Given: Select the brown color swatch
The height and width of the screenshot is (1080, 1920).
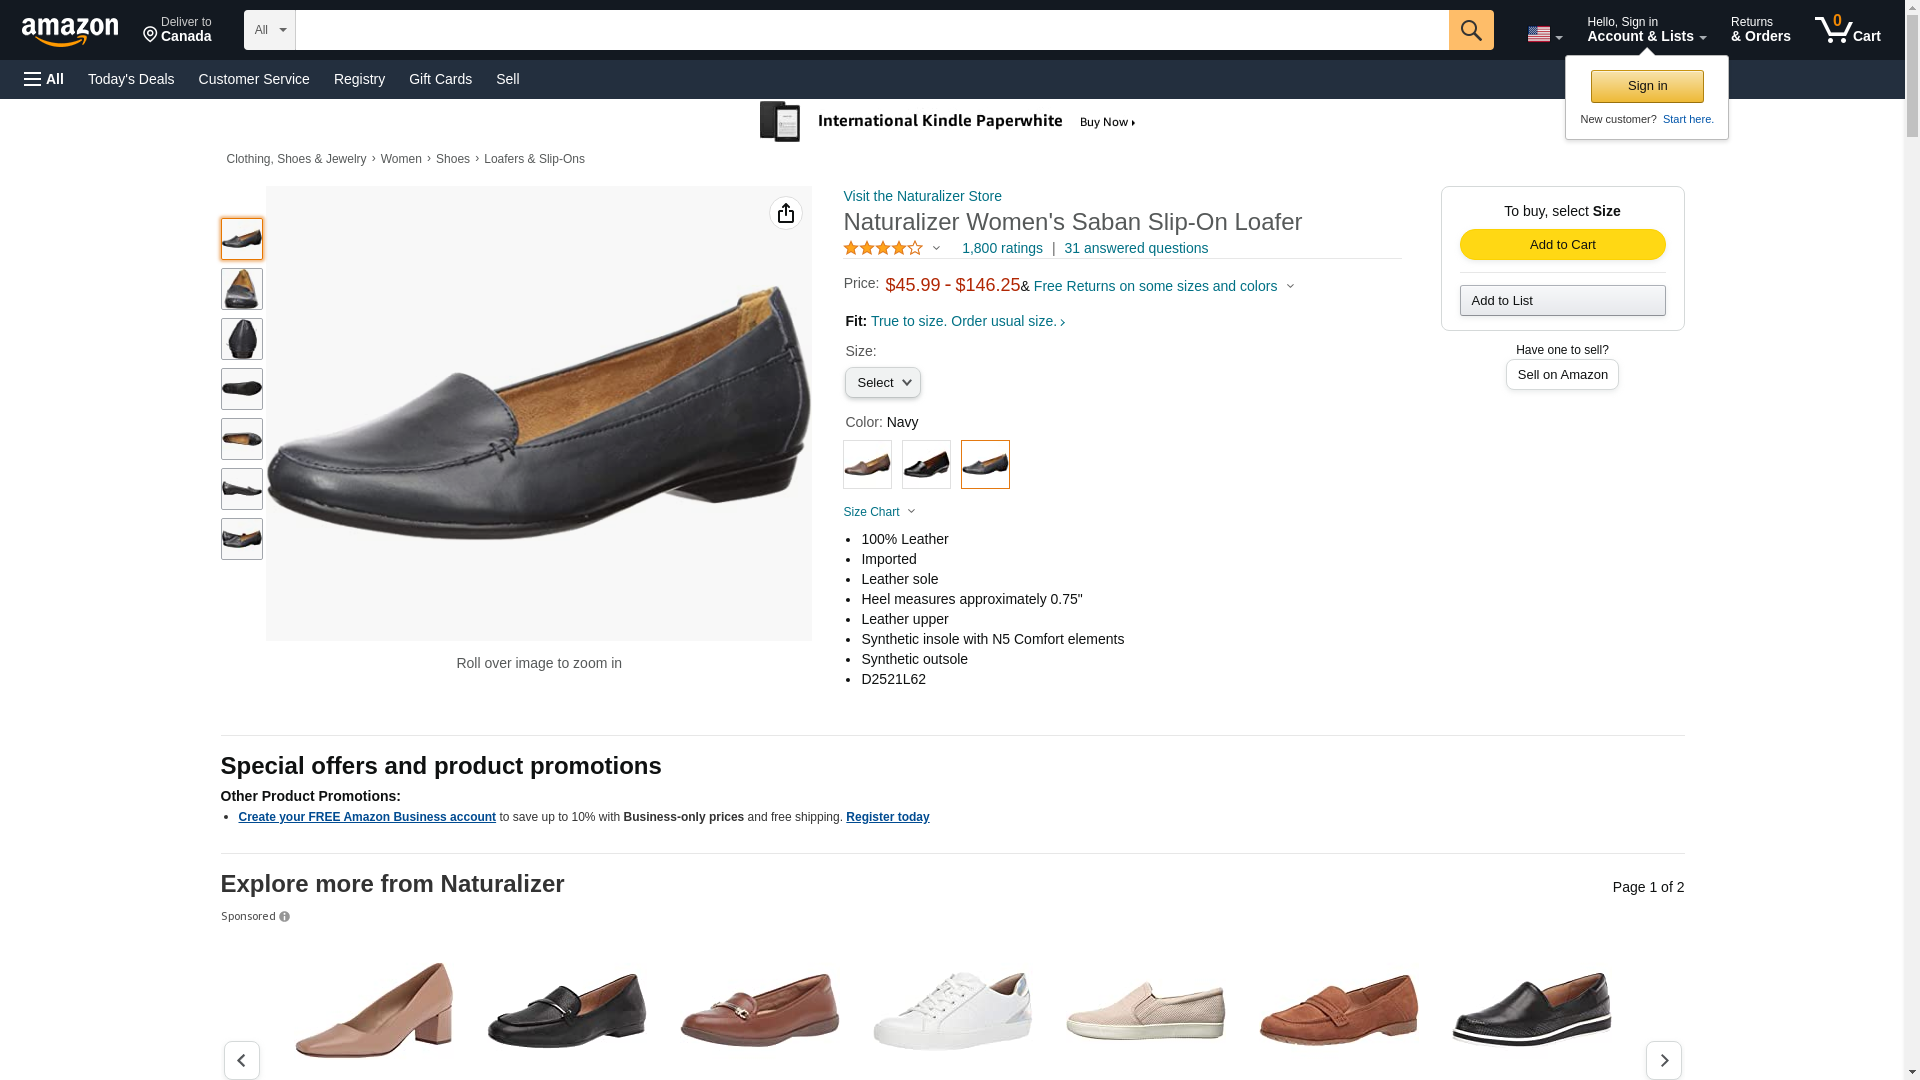Looking at the screenshot, I should click(867, 465).
